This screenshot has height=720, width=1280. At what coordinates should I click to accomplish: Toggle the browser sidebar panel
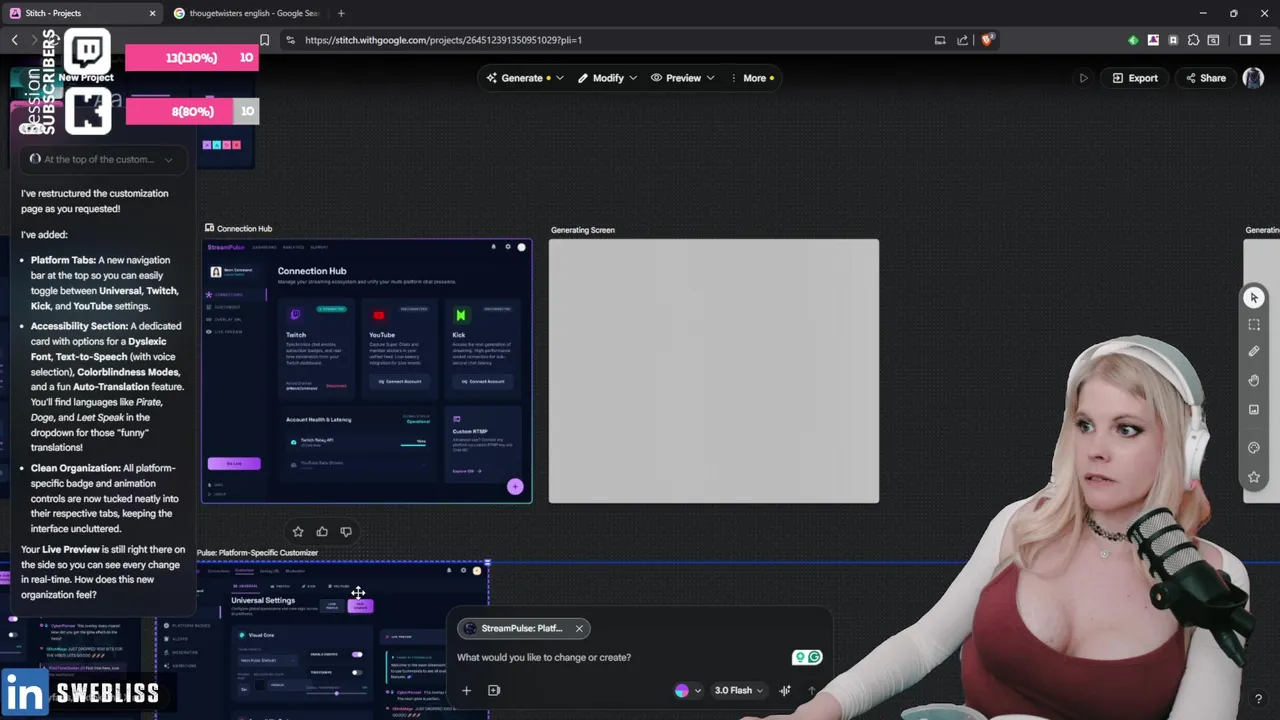[1245, 40]
